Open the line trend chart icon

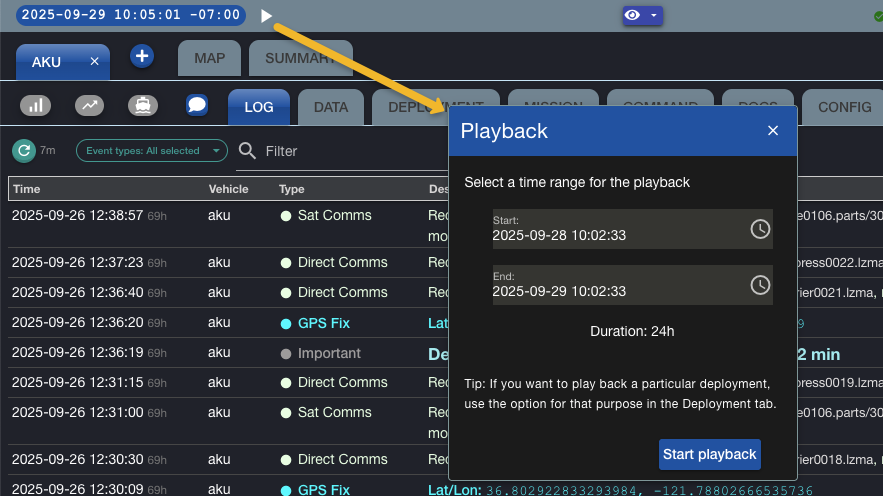(x=90, y=105)
